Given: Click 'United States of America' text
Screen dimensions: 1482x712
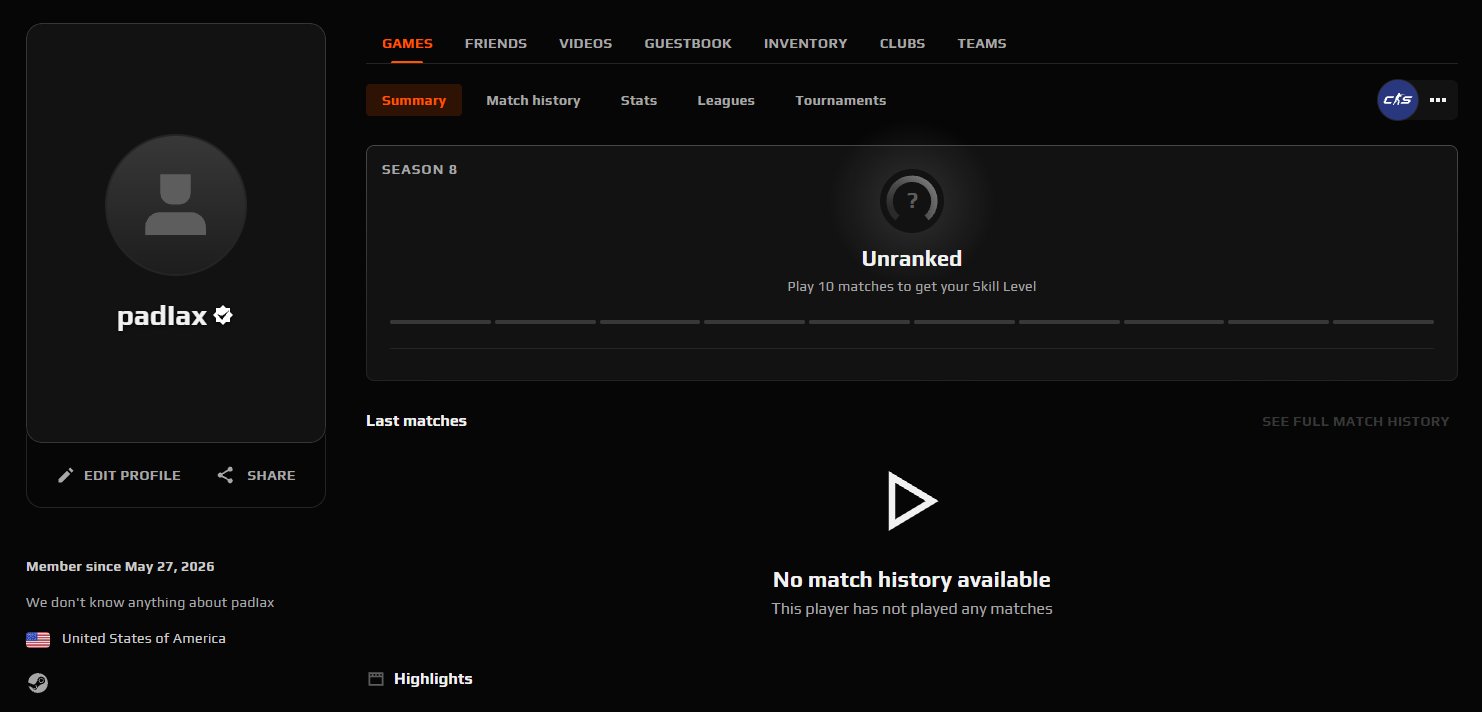Looking at the screenshot, I should click(x=144, y=638).
